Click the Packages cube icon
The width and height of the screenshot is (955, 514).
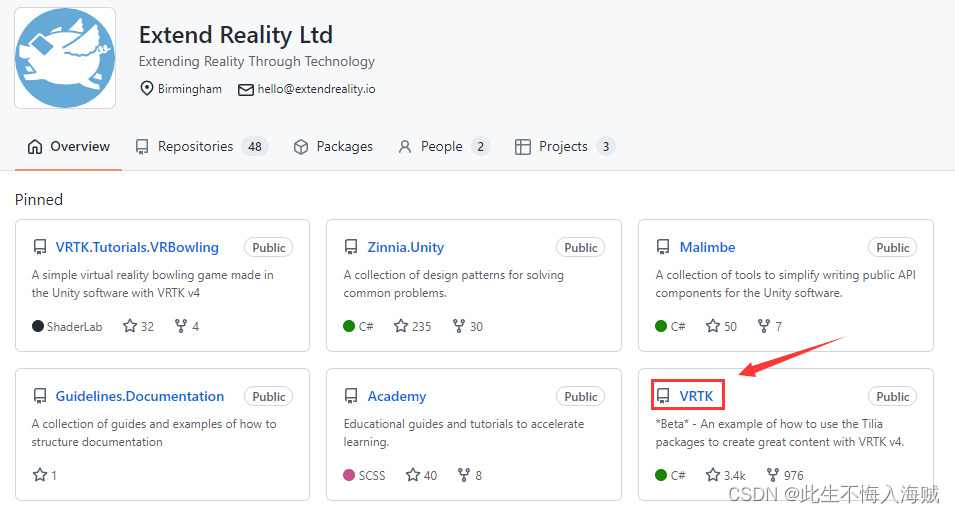coord(301,147)
